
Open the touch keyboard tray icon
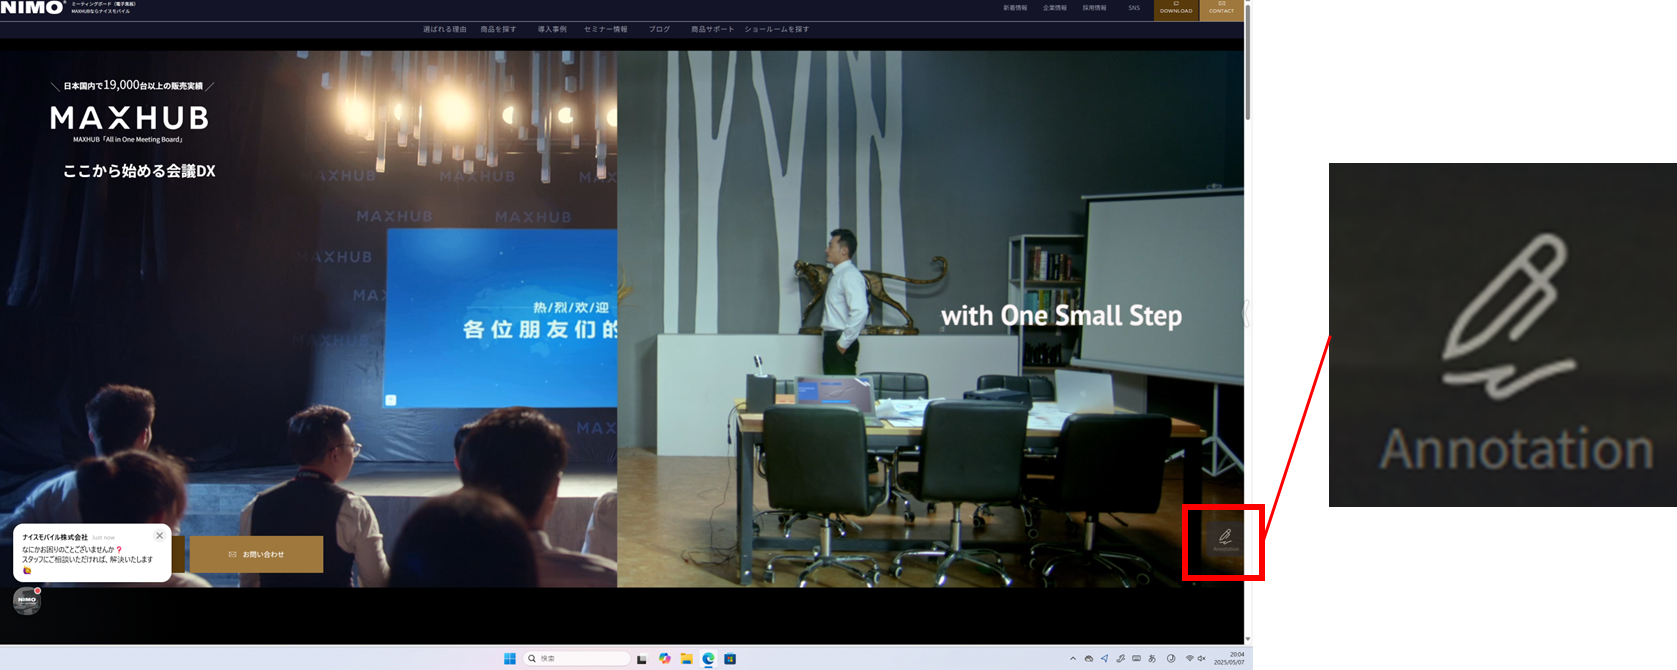pyautogui.click(x=1136, y=659)
